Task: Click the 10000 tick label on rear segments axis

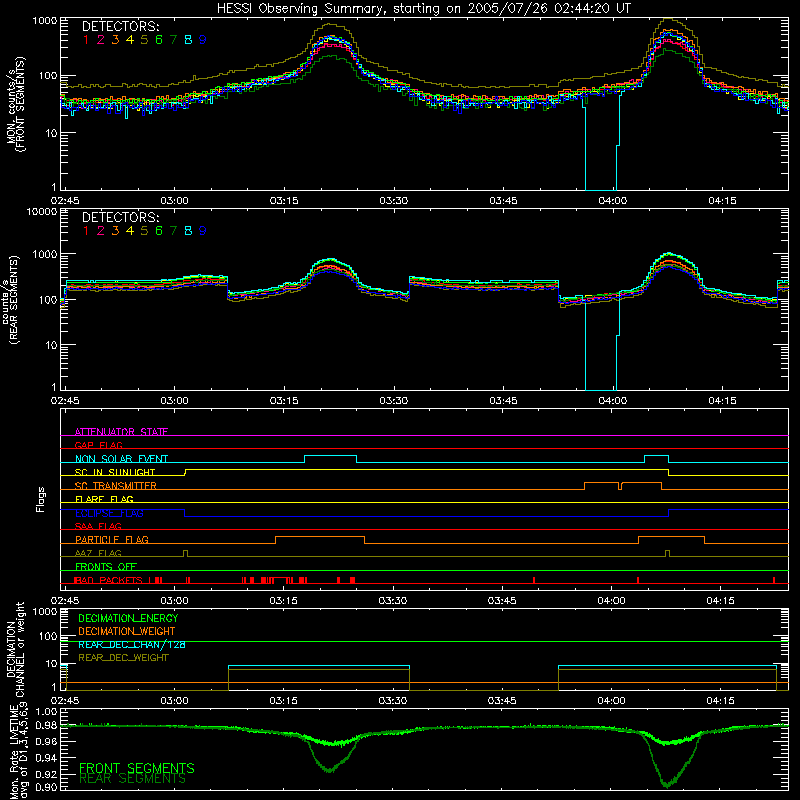Action: coord(41,212)
